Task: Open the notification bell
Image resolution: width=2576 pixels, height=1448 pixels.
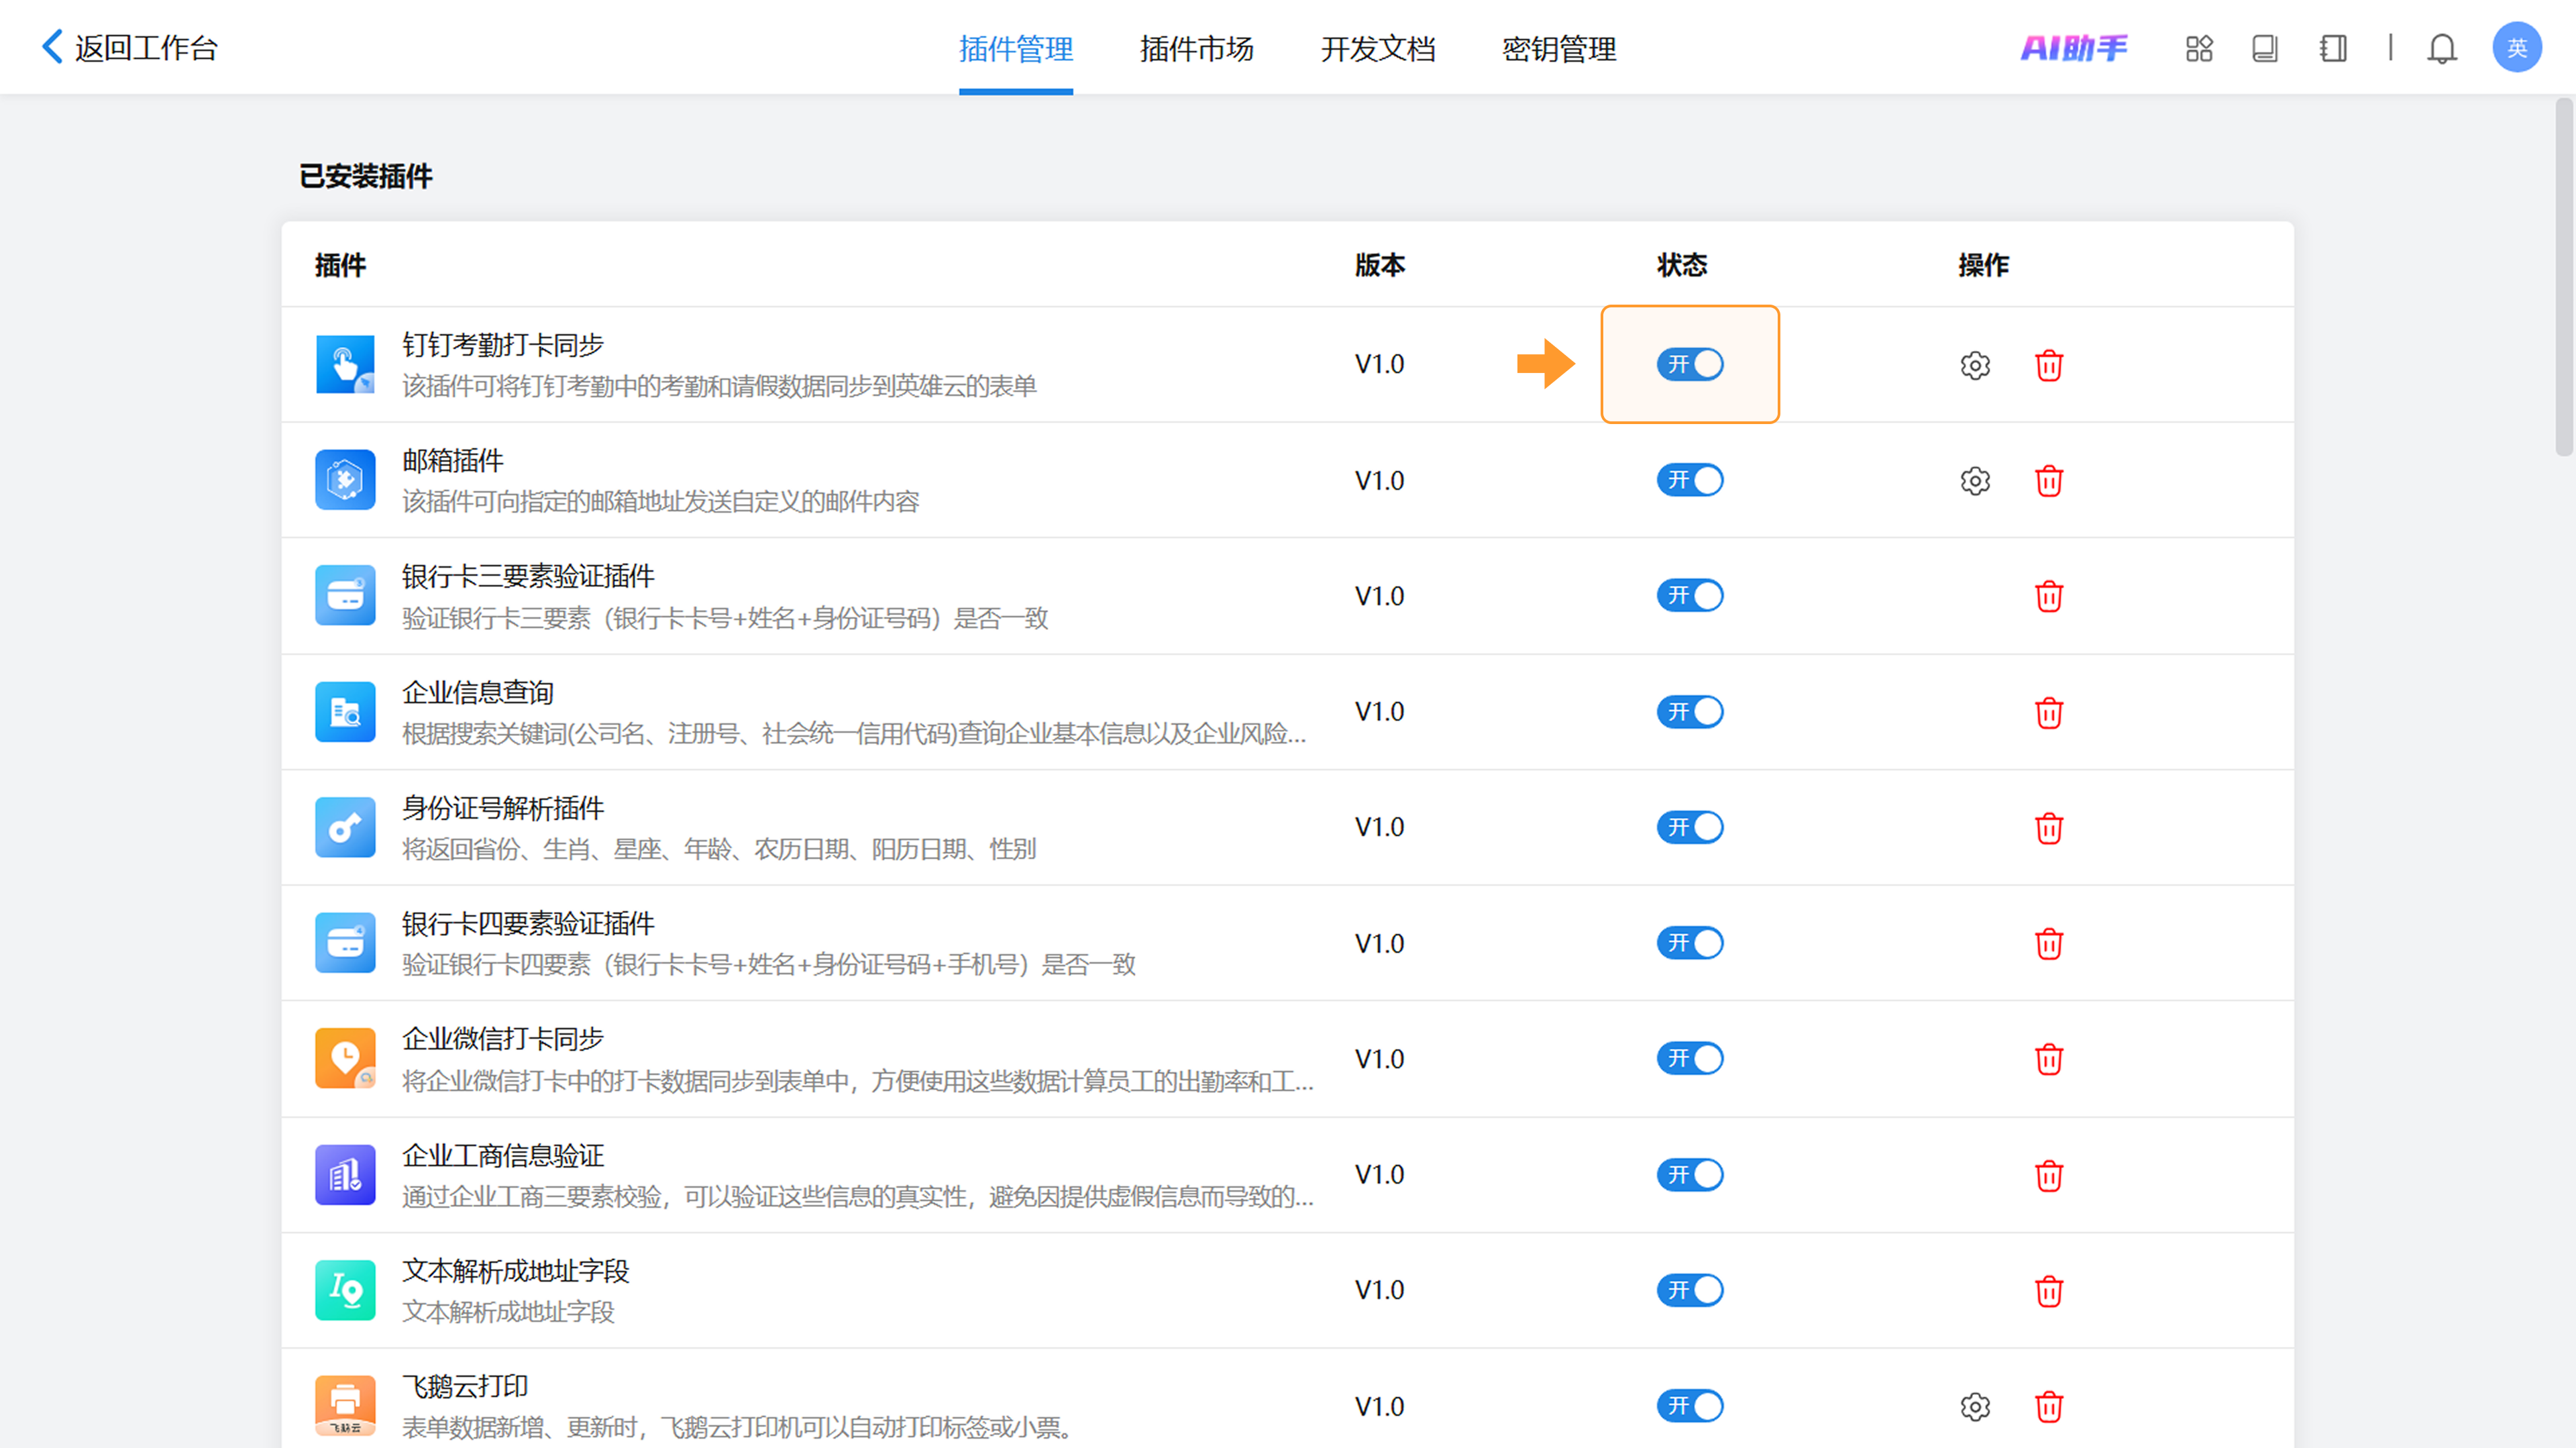Action: (x=2442, y=48)
